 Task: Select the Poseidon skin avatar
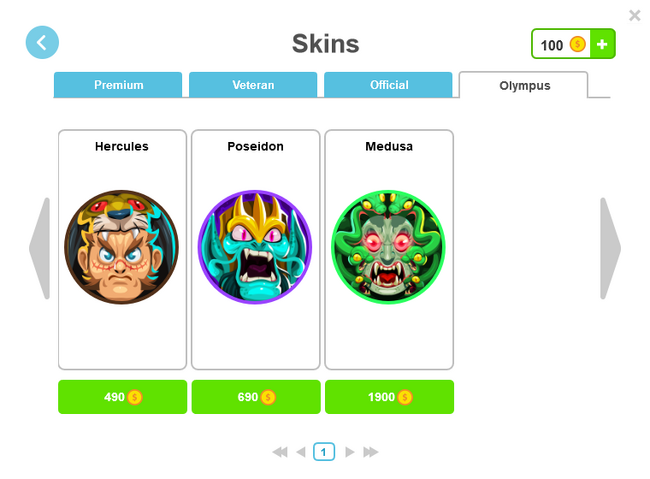coord(255,247)
